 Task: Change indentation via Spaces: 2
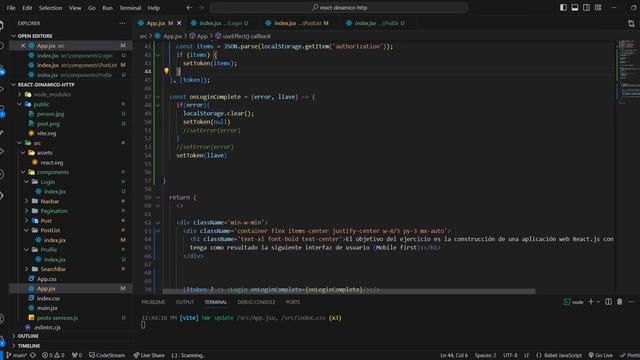click(x=485, y=355)
